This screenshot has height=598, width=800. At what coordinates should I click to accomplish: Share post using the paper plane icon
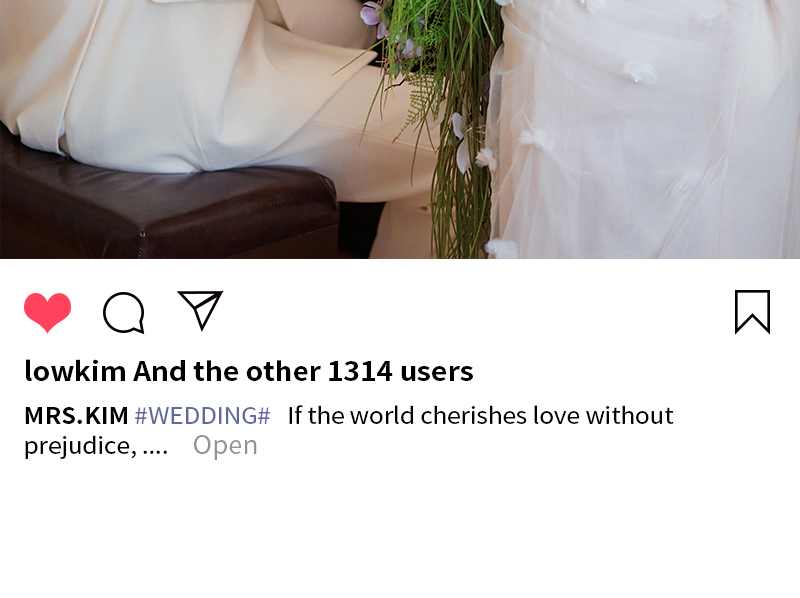coord(200,310)
